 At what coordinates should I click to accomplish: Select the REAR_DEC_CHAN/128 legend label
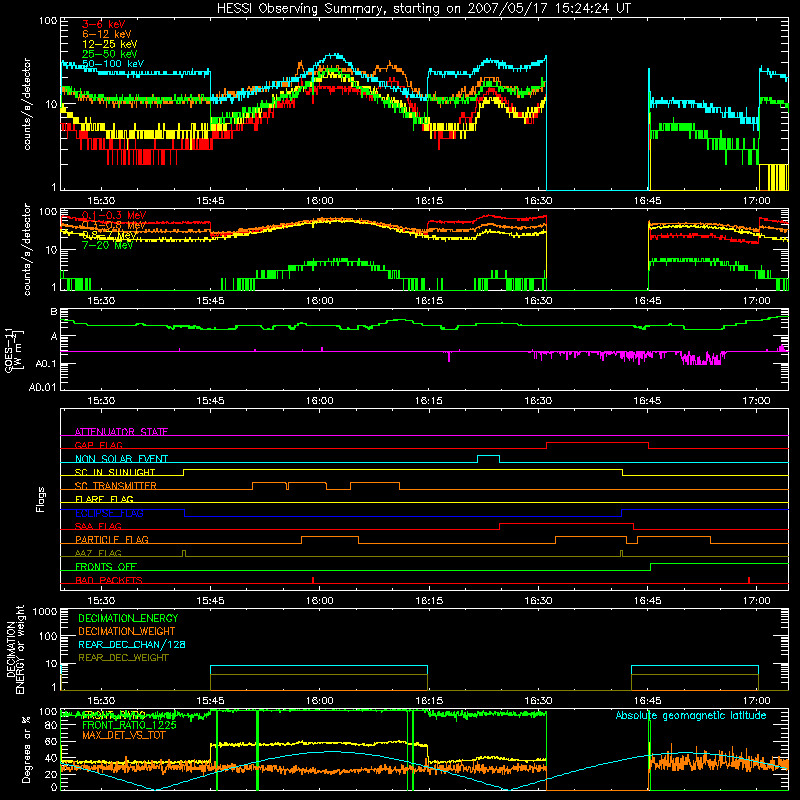(132, 644)
